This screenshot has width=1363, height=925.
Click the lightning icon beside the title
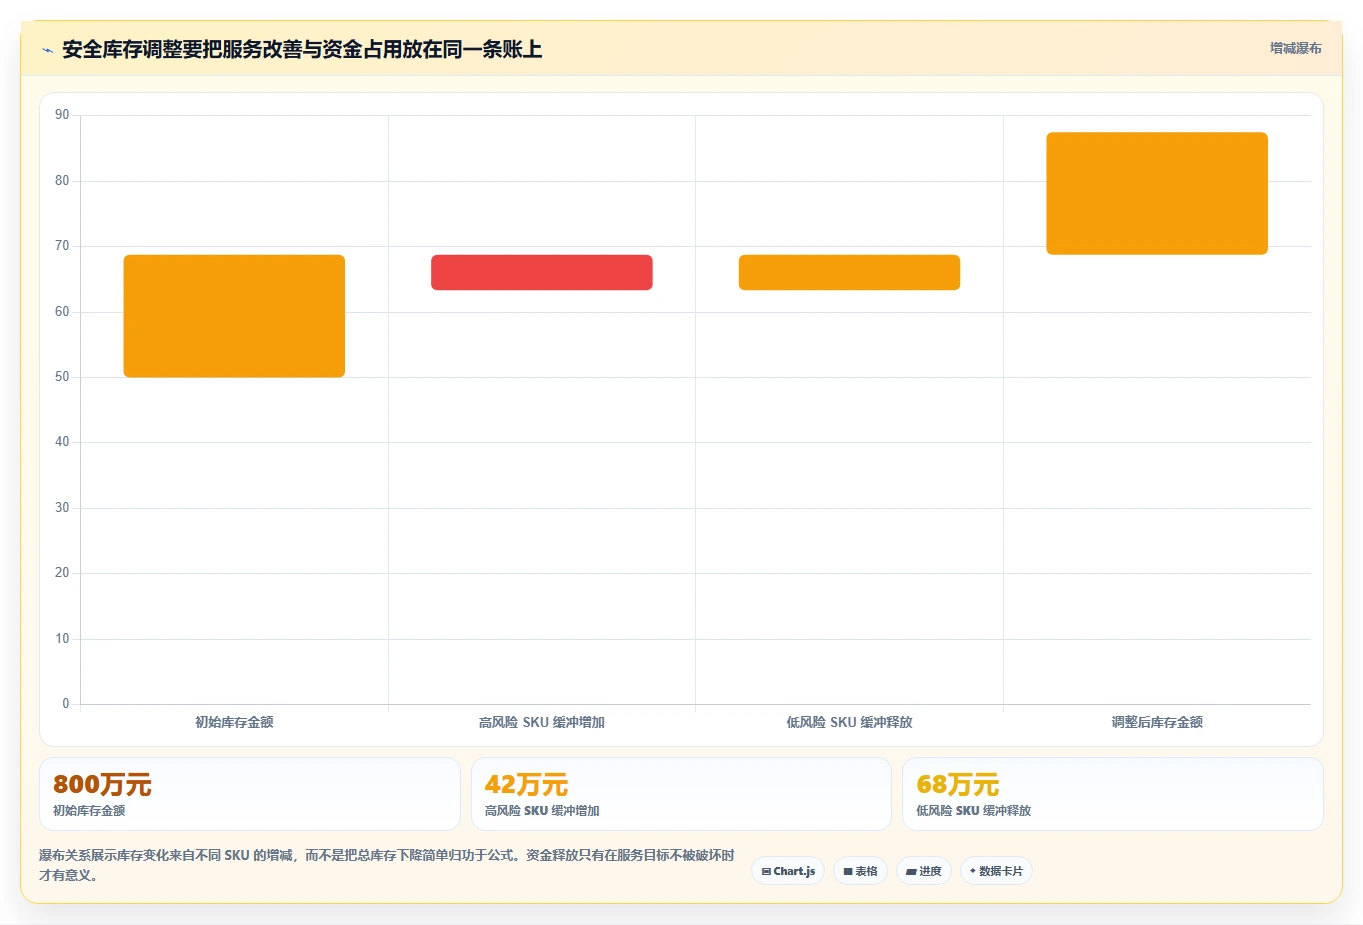tap(47, 50)
